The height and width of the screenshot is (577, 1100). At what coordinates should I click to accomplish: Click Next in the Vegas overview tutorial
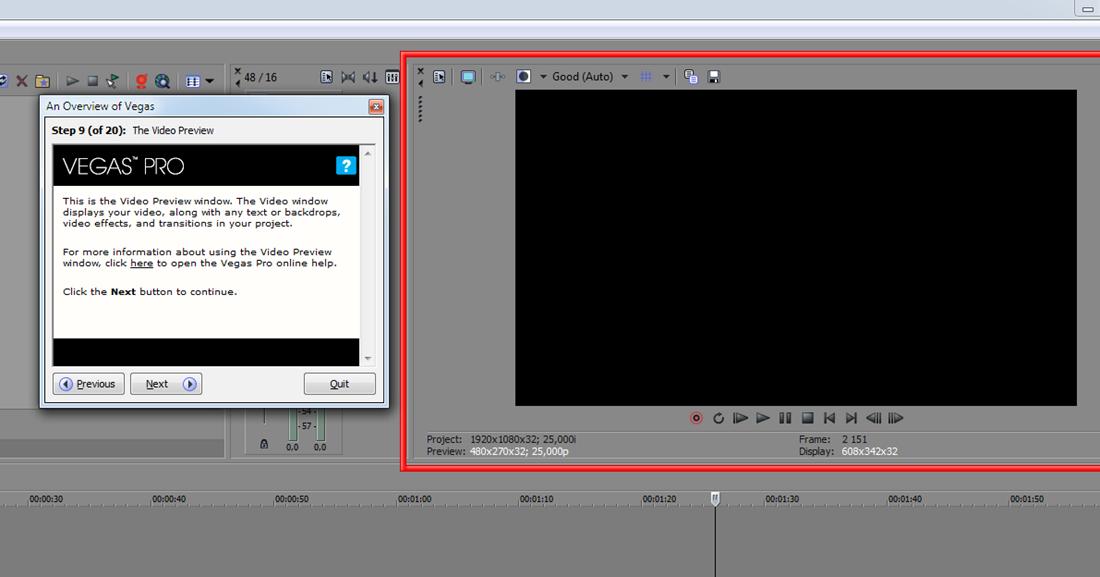pyautogui.click(x=166, y=384)
